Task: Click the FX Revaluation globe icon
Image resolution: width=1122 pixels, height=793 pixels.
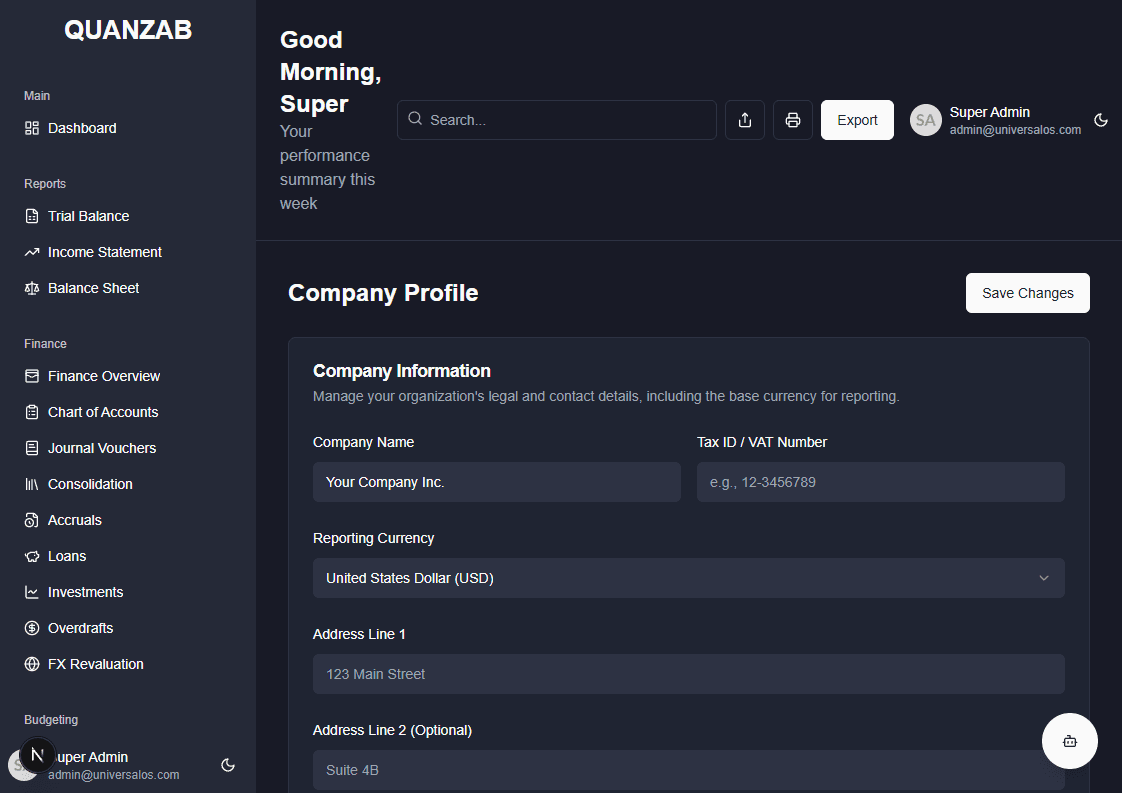Action: 31,664
